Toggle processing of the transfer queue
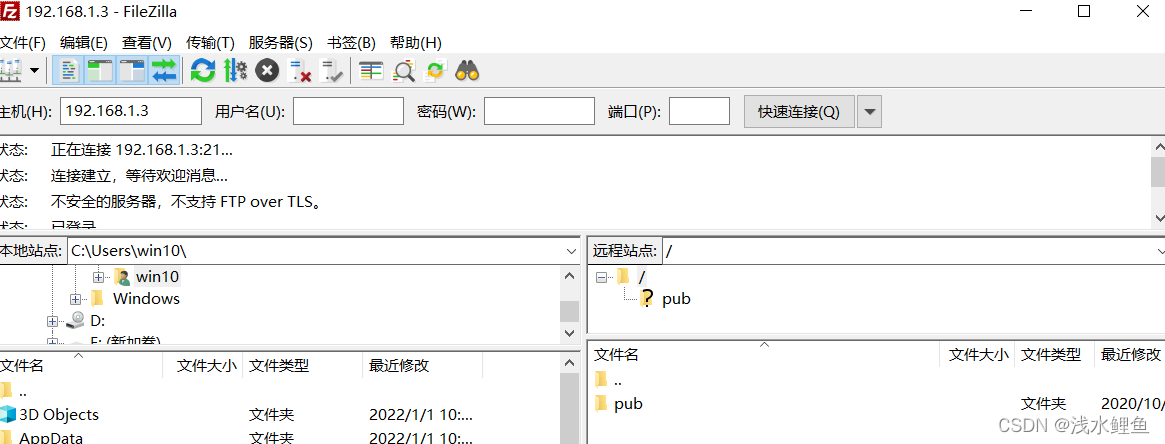This screenshot has height=444, width=1165. pyautogui.click(x=235, y=71)
